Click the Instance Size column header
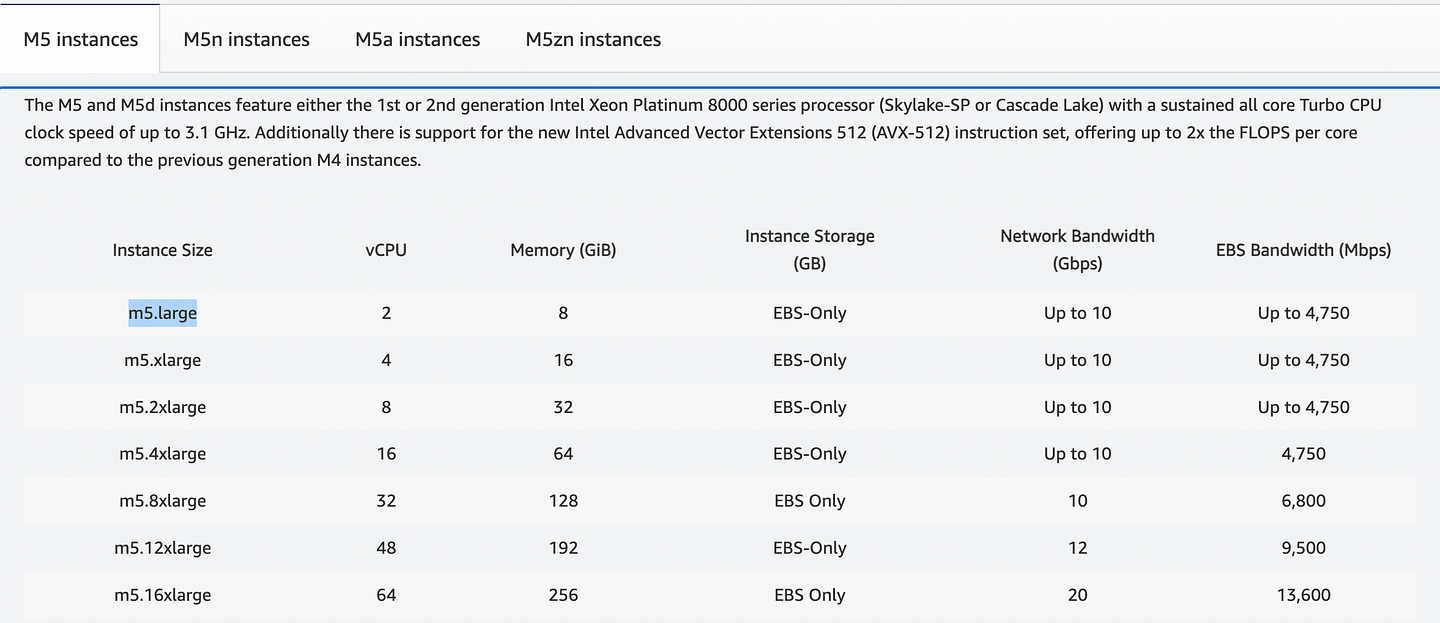Image resolution: width=1440 pixels, height=623 pixels. (x=162, y=250)
